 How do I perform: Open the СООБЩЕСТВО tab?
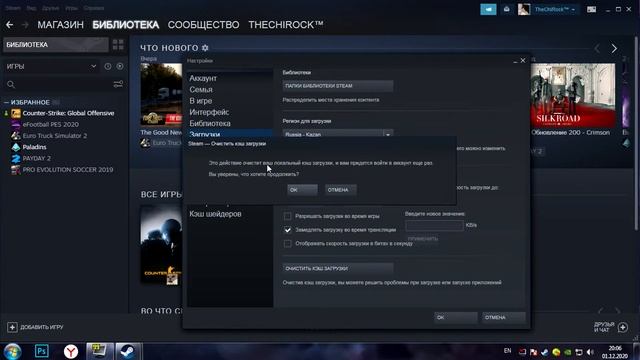203,25
